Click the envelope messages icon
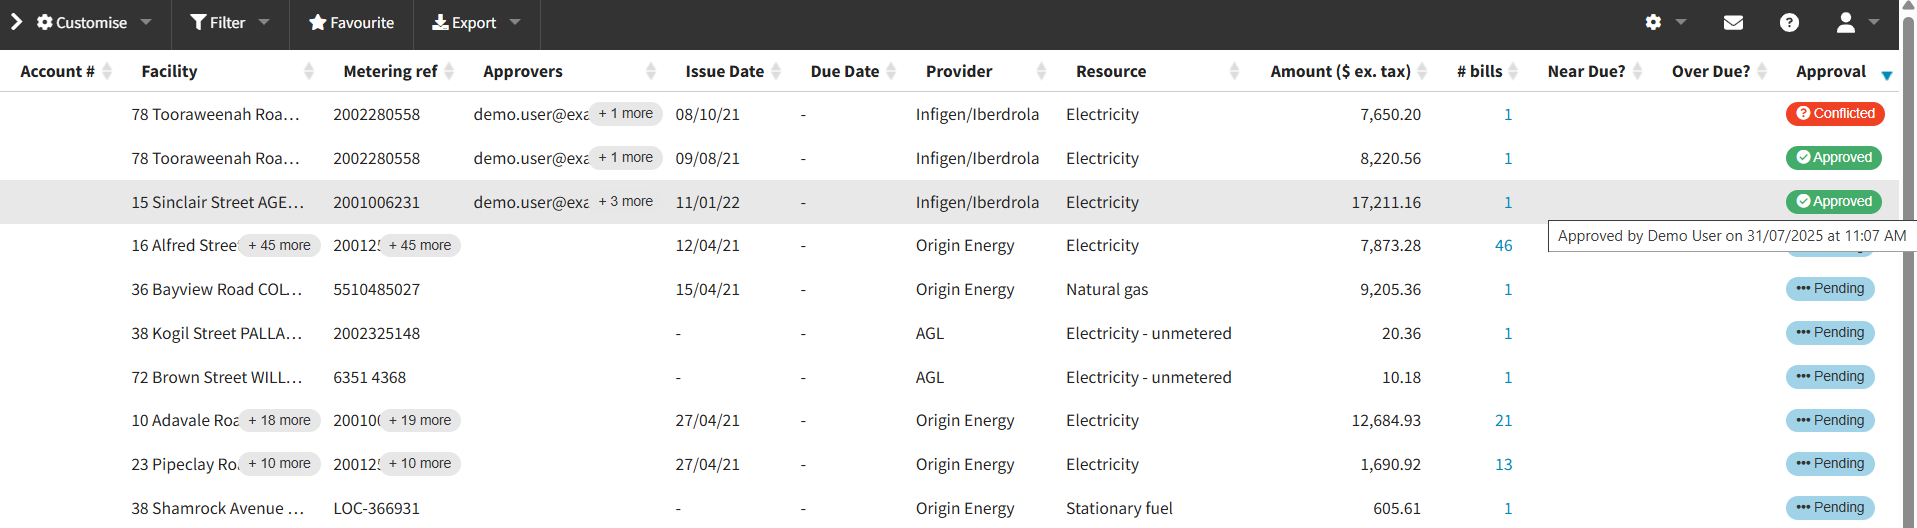The width and height of the screenshot is (1917, 528). coord(1733,23)
